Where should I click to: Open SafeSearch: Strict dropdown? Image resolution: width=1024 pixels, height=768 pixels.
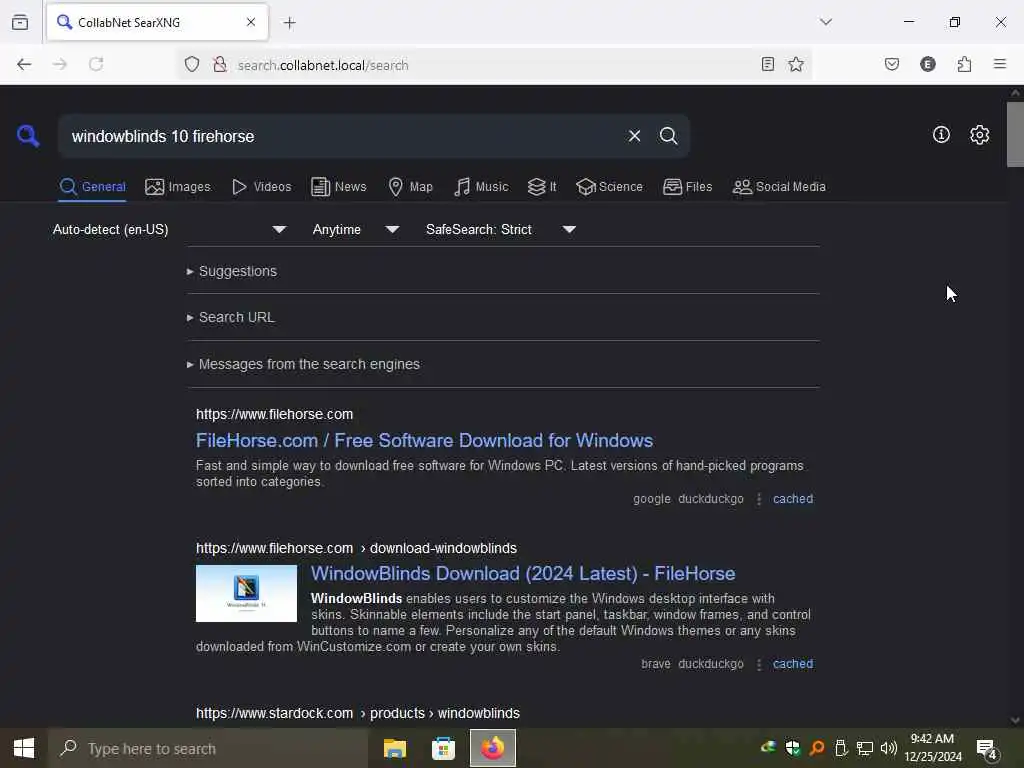click(500, 229)
